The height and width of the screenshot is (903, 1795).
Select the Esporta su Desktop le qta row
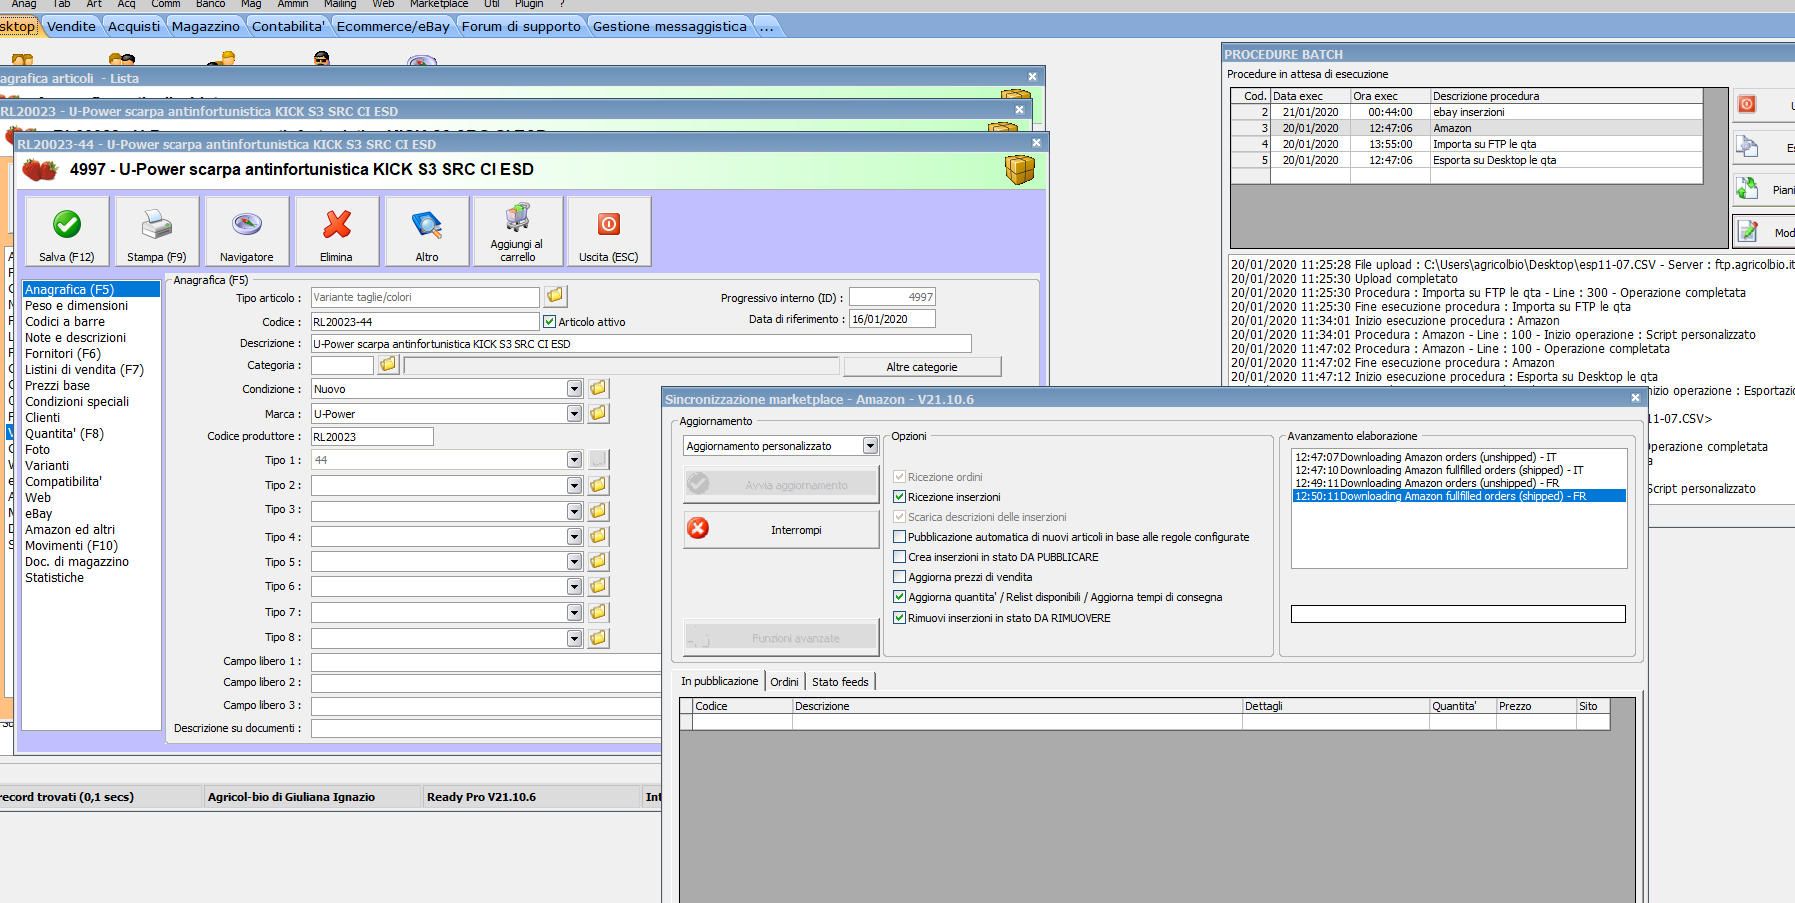point(1467,160)
